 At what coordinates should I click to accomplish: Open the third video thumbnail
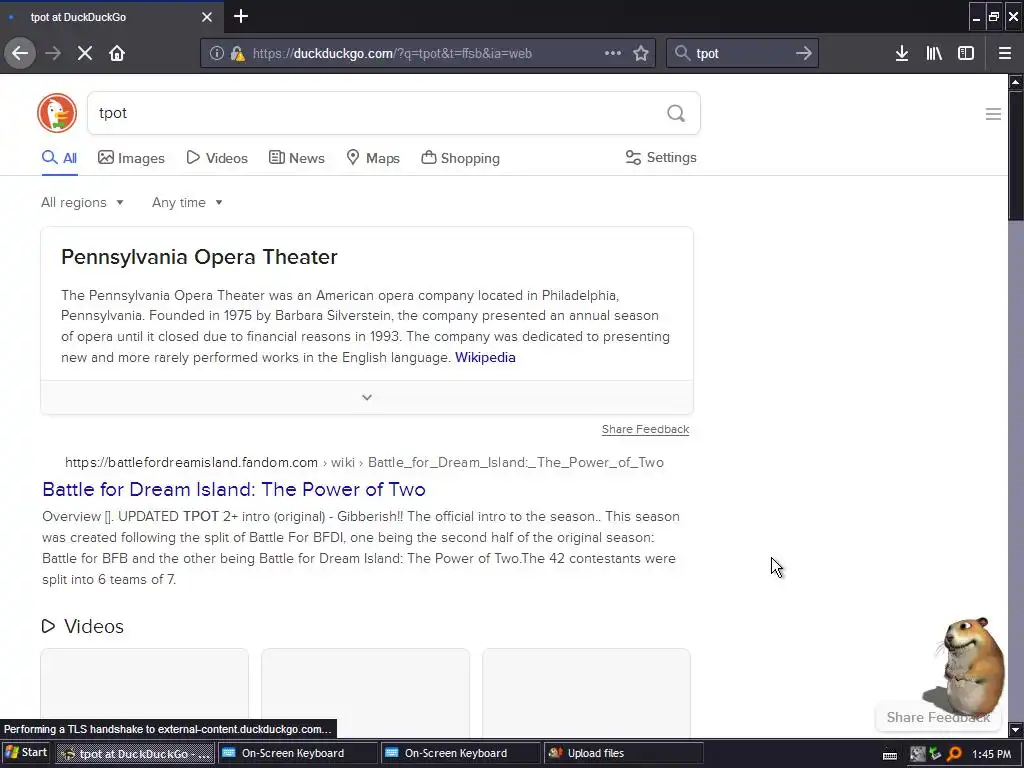[586, 692]
